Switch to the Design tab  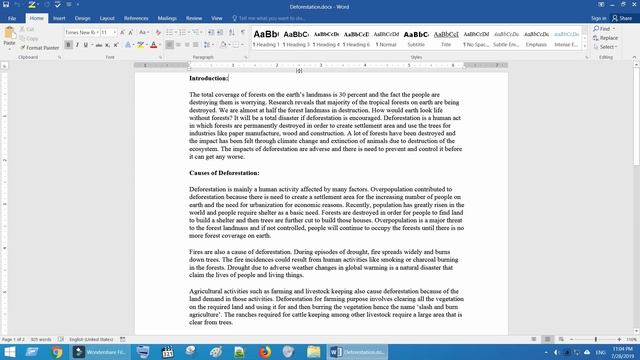coord(82,18)
